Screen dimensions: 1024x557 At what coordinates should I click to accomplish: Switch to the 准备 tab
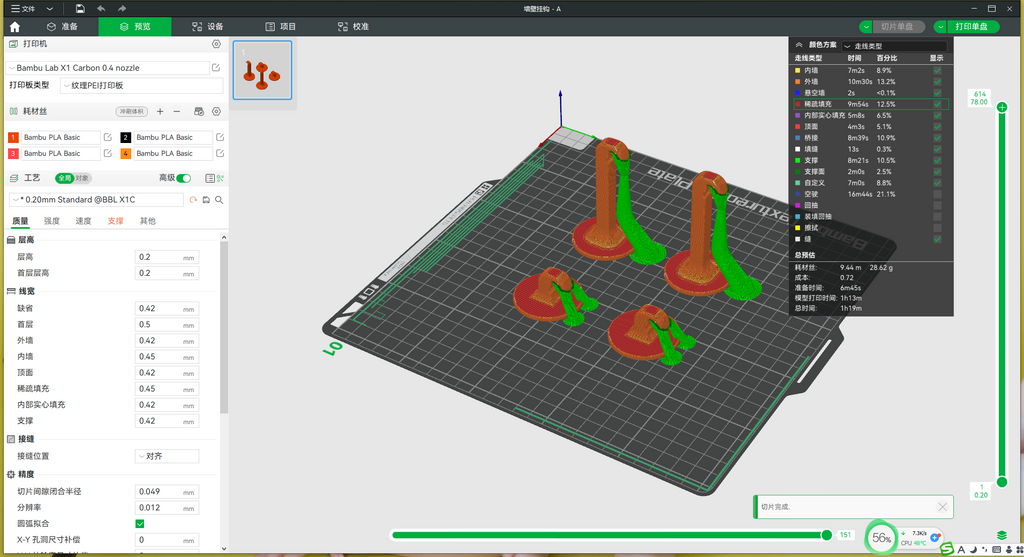pos(62,27)
